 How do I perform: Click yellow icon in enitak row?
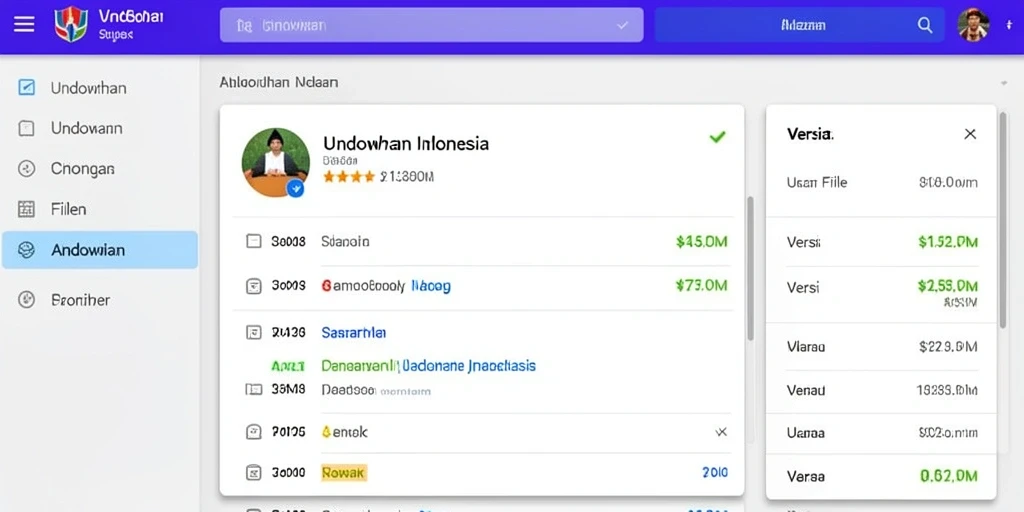(x=326, y=432)
